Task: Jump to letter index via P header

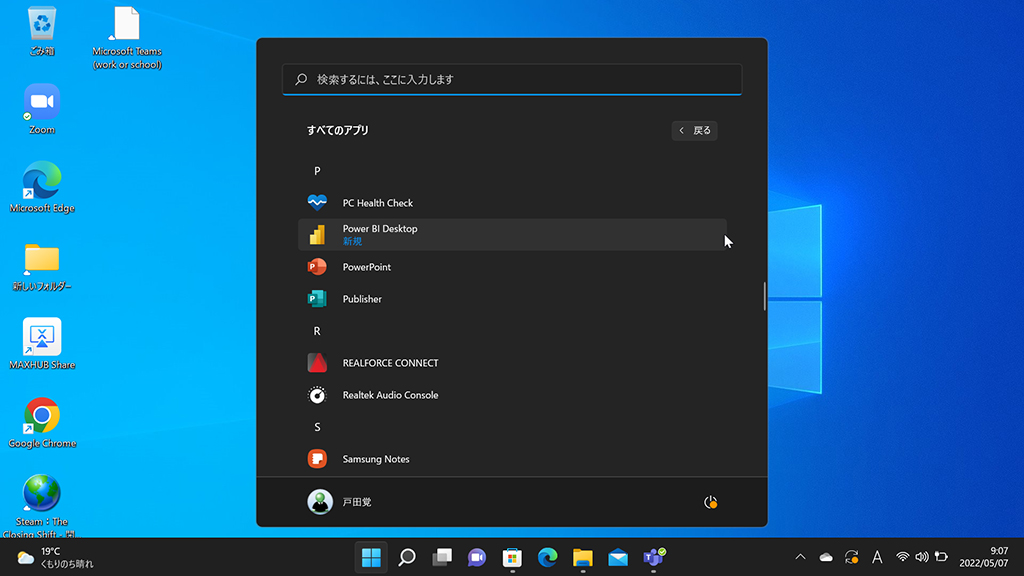Action: 317,170
